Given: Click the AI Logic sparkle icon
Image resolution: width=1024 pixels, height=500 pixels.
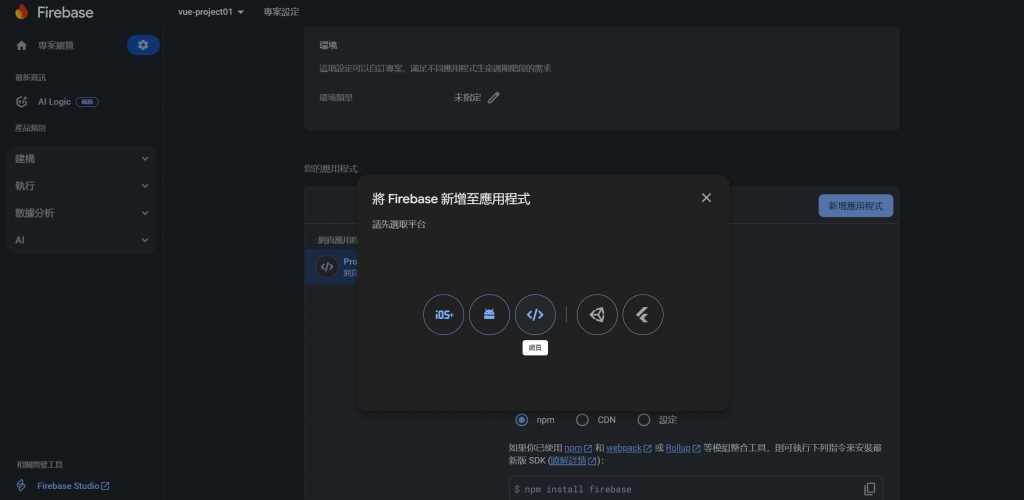Looking at the screenshot, I should (x=22, y=102).
